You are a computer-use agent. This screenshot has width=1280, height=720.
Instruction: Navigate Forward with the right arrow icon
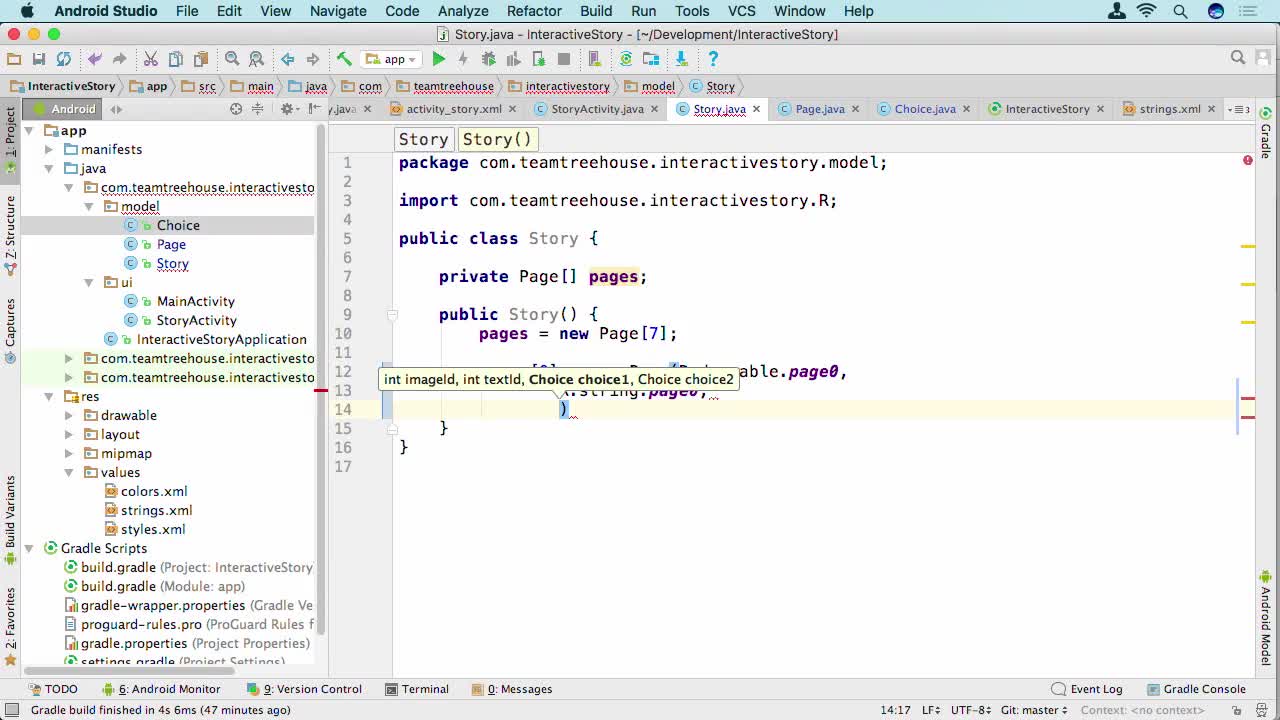pos(312,59)
